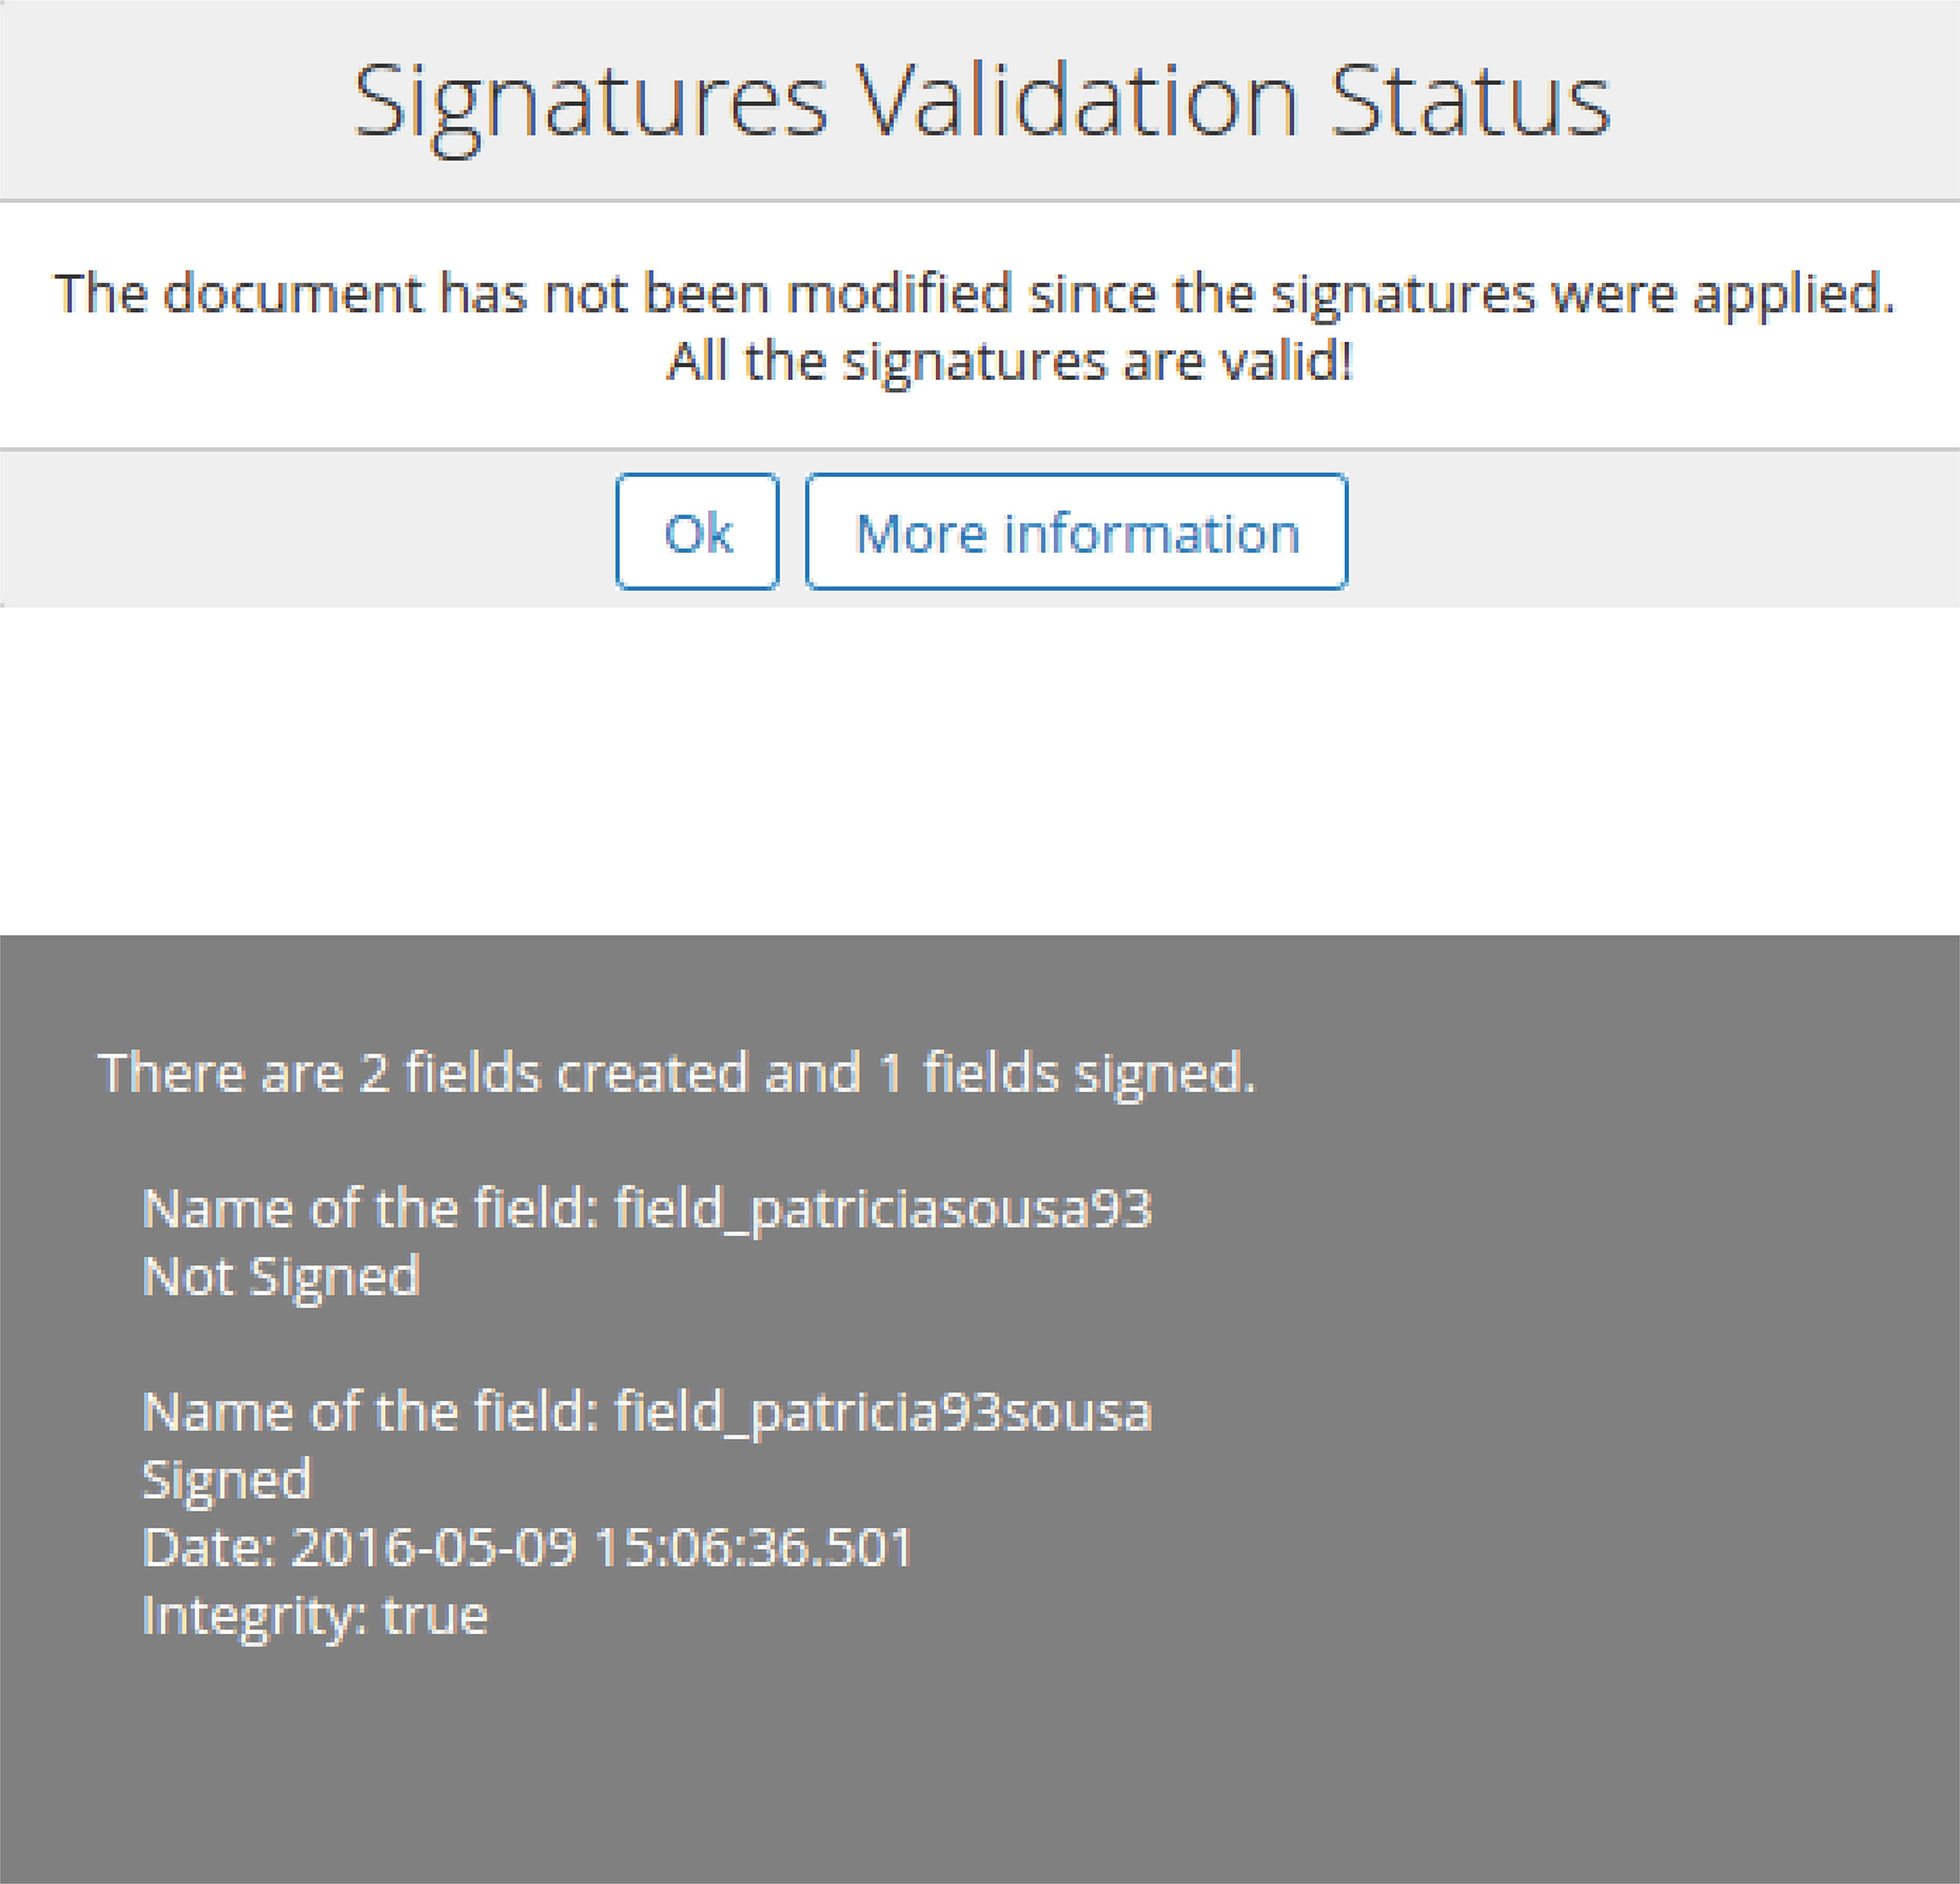
Task: Click the field_patricia93sousa field name
Action: (882, 1411)
